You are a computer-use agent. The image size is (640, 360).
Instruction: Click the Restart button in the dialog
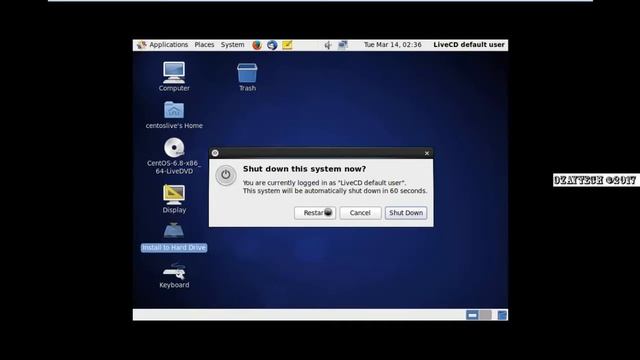tap(315, 213)
